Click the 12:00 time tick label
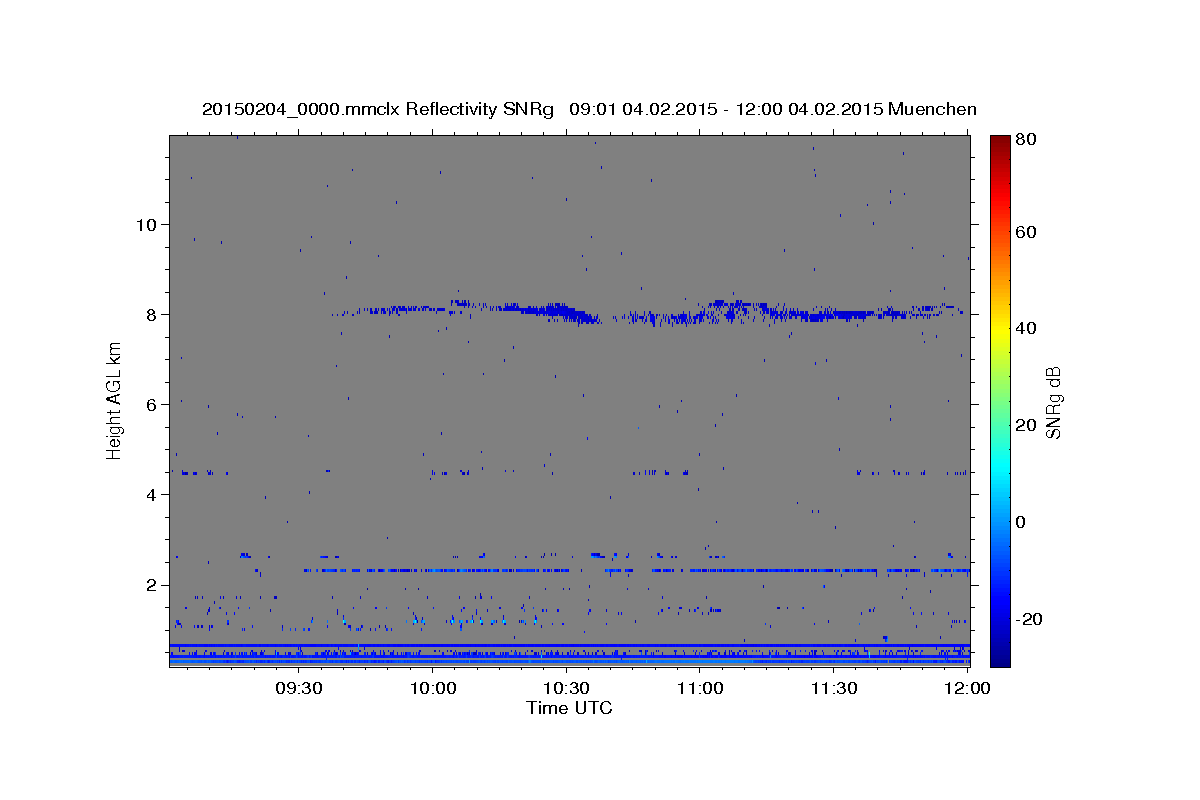Viewport: 1200px width, 800px height. [x=968, y=688]
